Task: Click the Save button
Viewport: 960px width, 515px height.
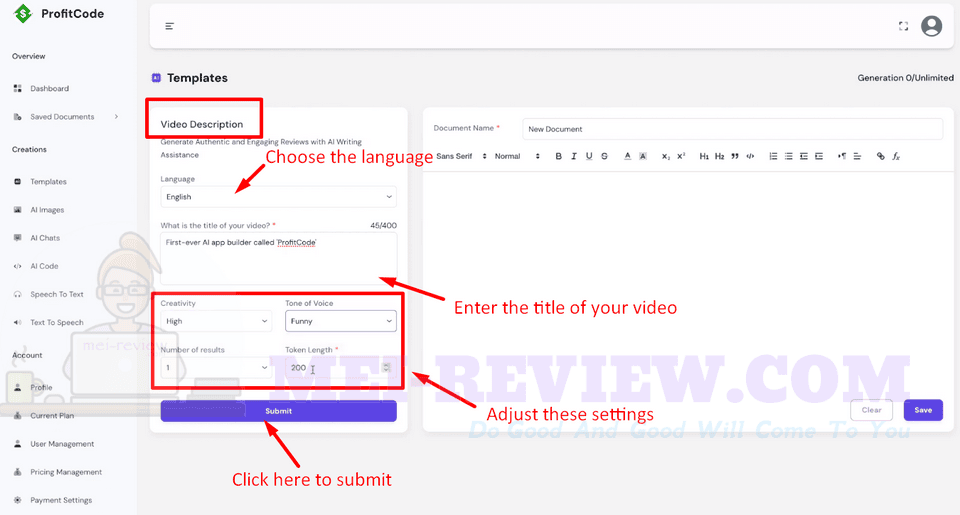Action: [x=923, y=410]
